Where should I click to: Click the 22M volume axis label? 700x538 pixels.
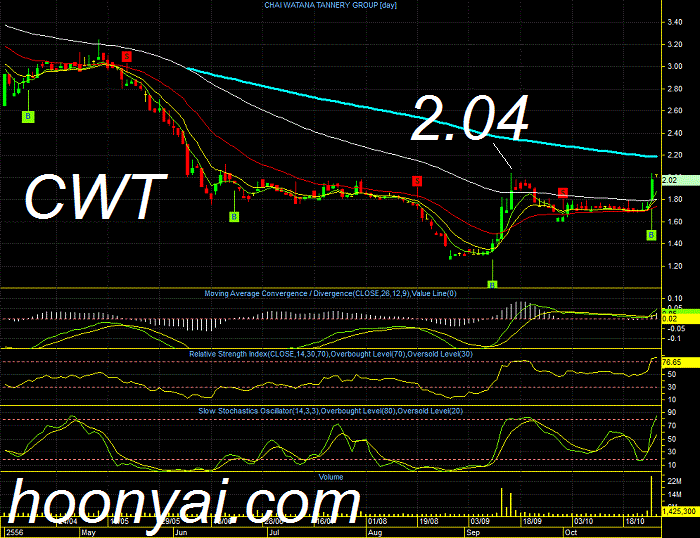coord(674,481)
